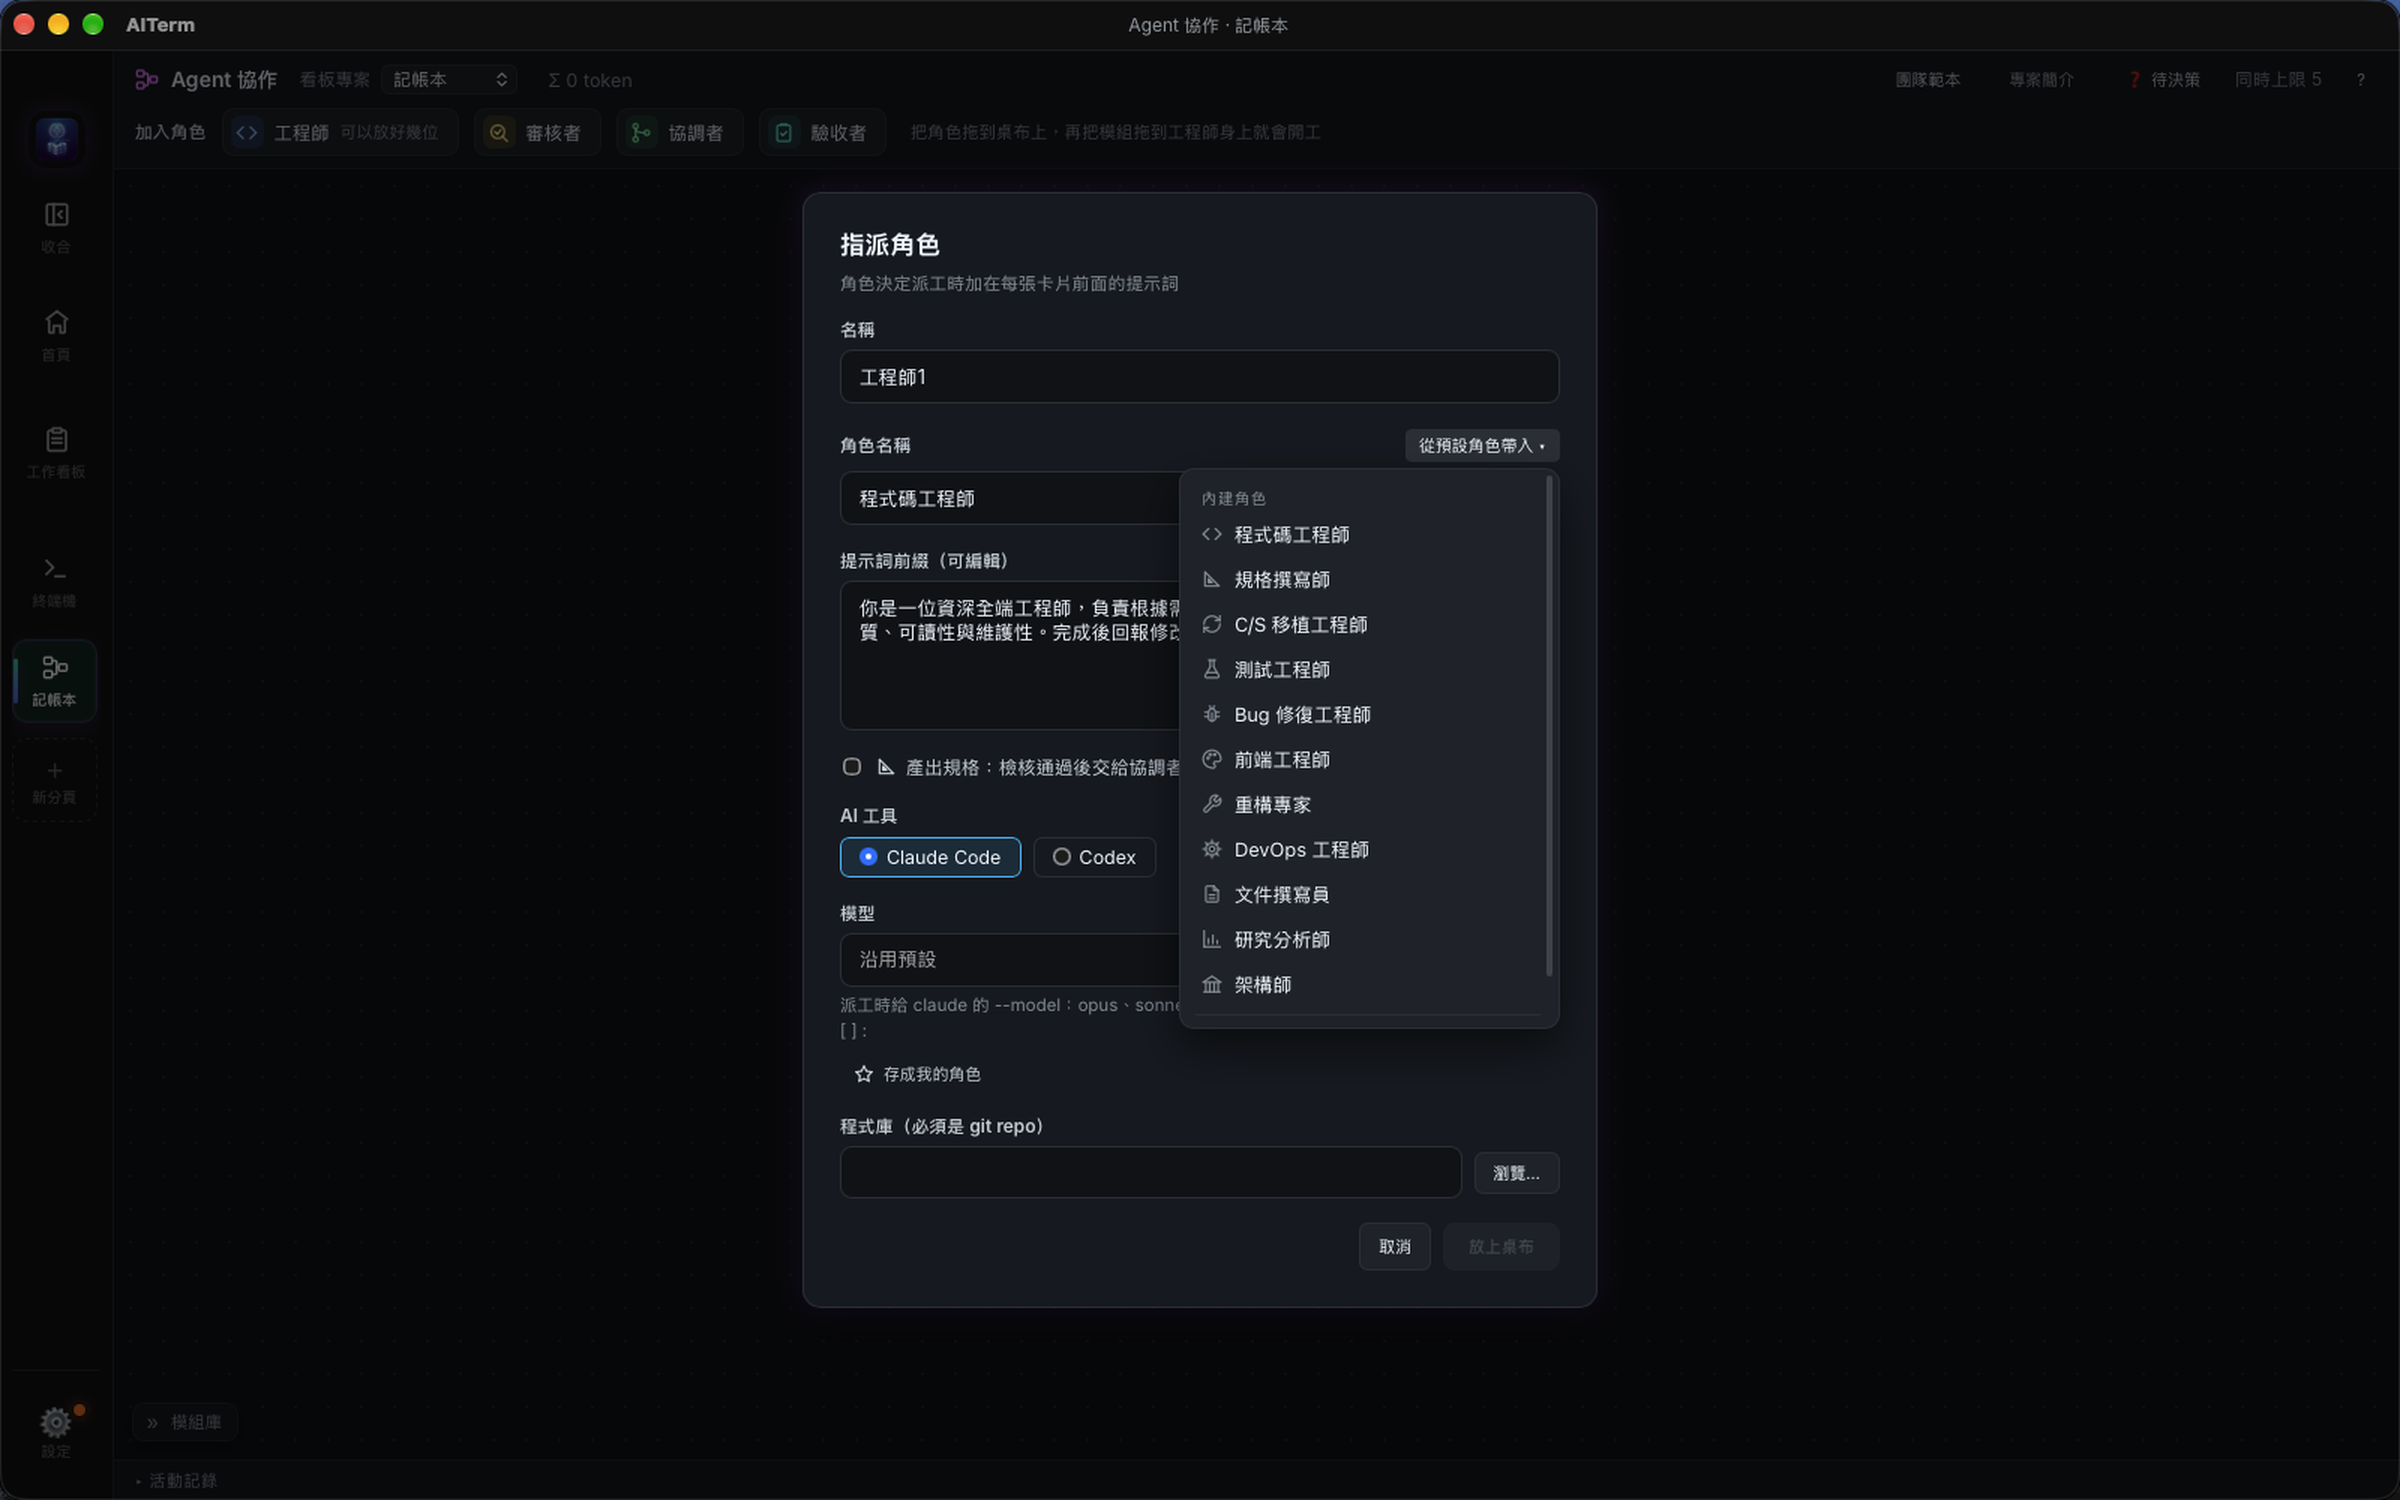
Task: Click the ? help icon at top right
Action: tap(2360, 80)
